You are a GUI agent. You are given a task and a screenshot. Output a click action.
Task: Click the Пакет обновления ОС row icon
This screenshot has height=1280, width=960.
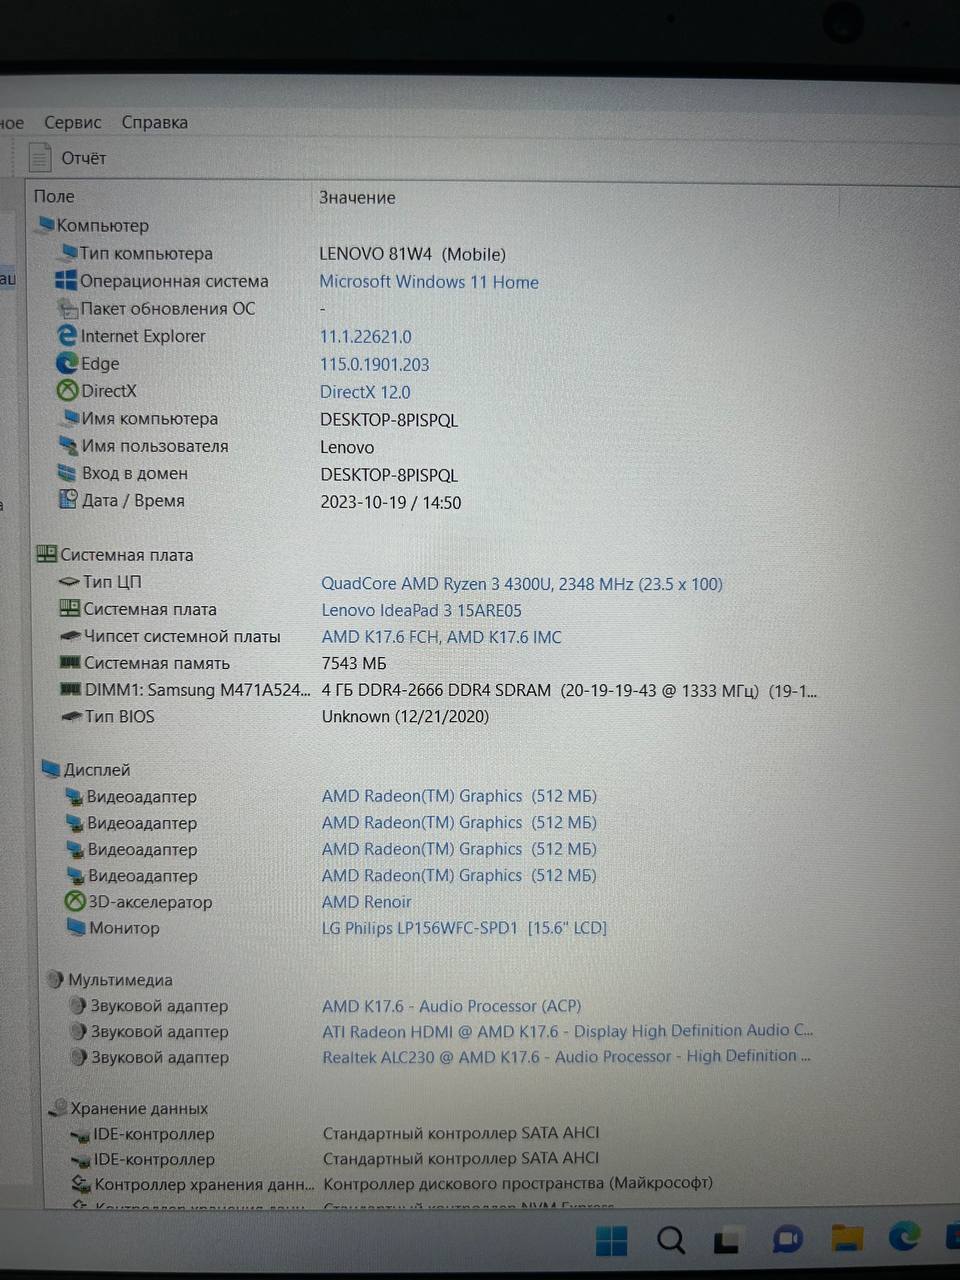click(67, 308)
